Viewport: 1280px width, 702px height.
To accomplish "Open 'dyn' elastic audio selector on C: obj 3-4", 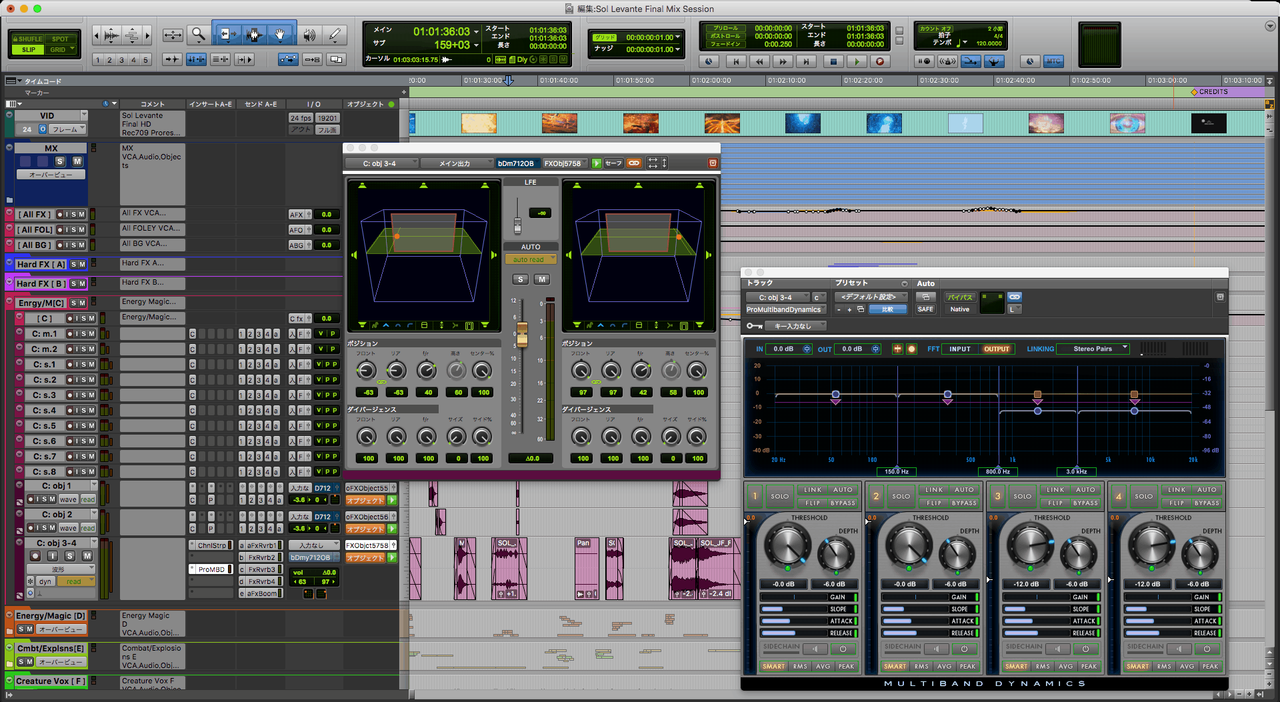I will pos(46,581).
